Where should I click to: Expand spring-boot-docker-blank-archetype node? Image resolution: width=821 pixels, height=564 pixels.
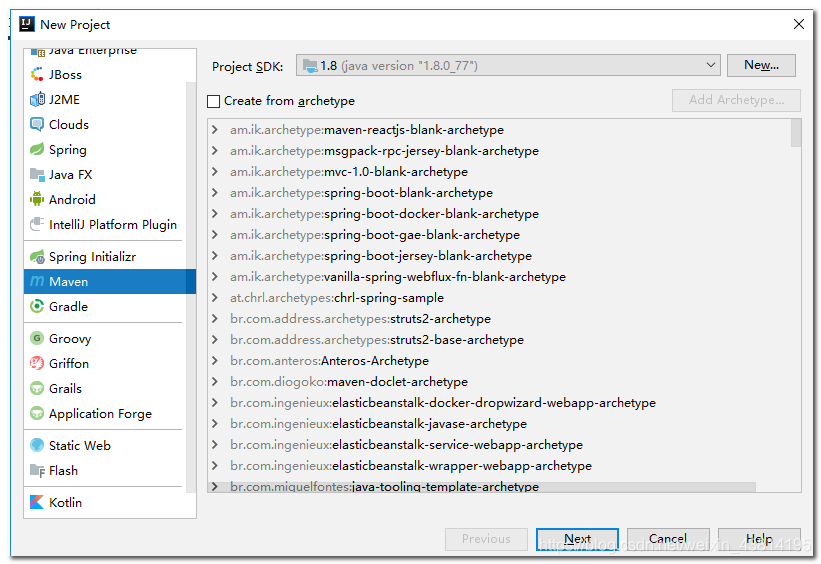tap(215, 213)
